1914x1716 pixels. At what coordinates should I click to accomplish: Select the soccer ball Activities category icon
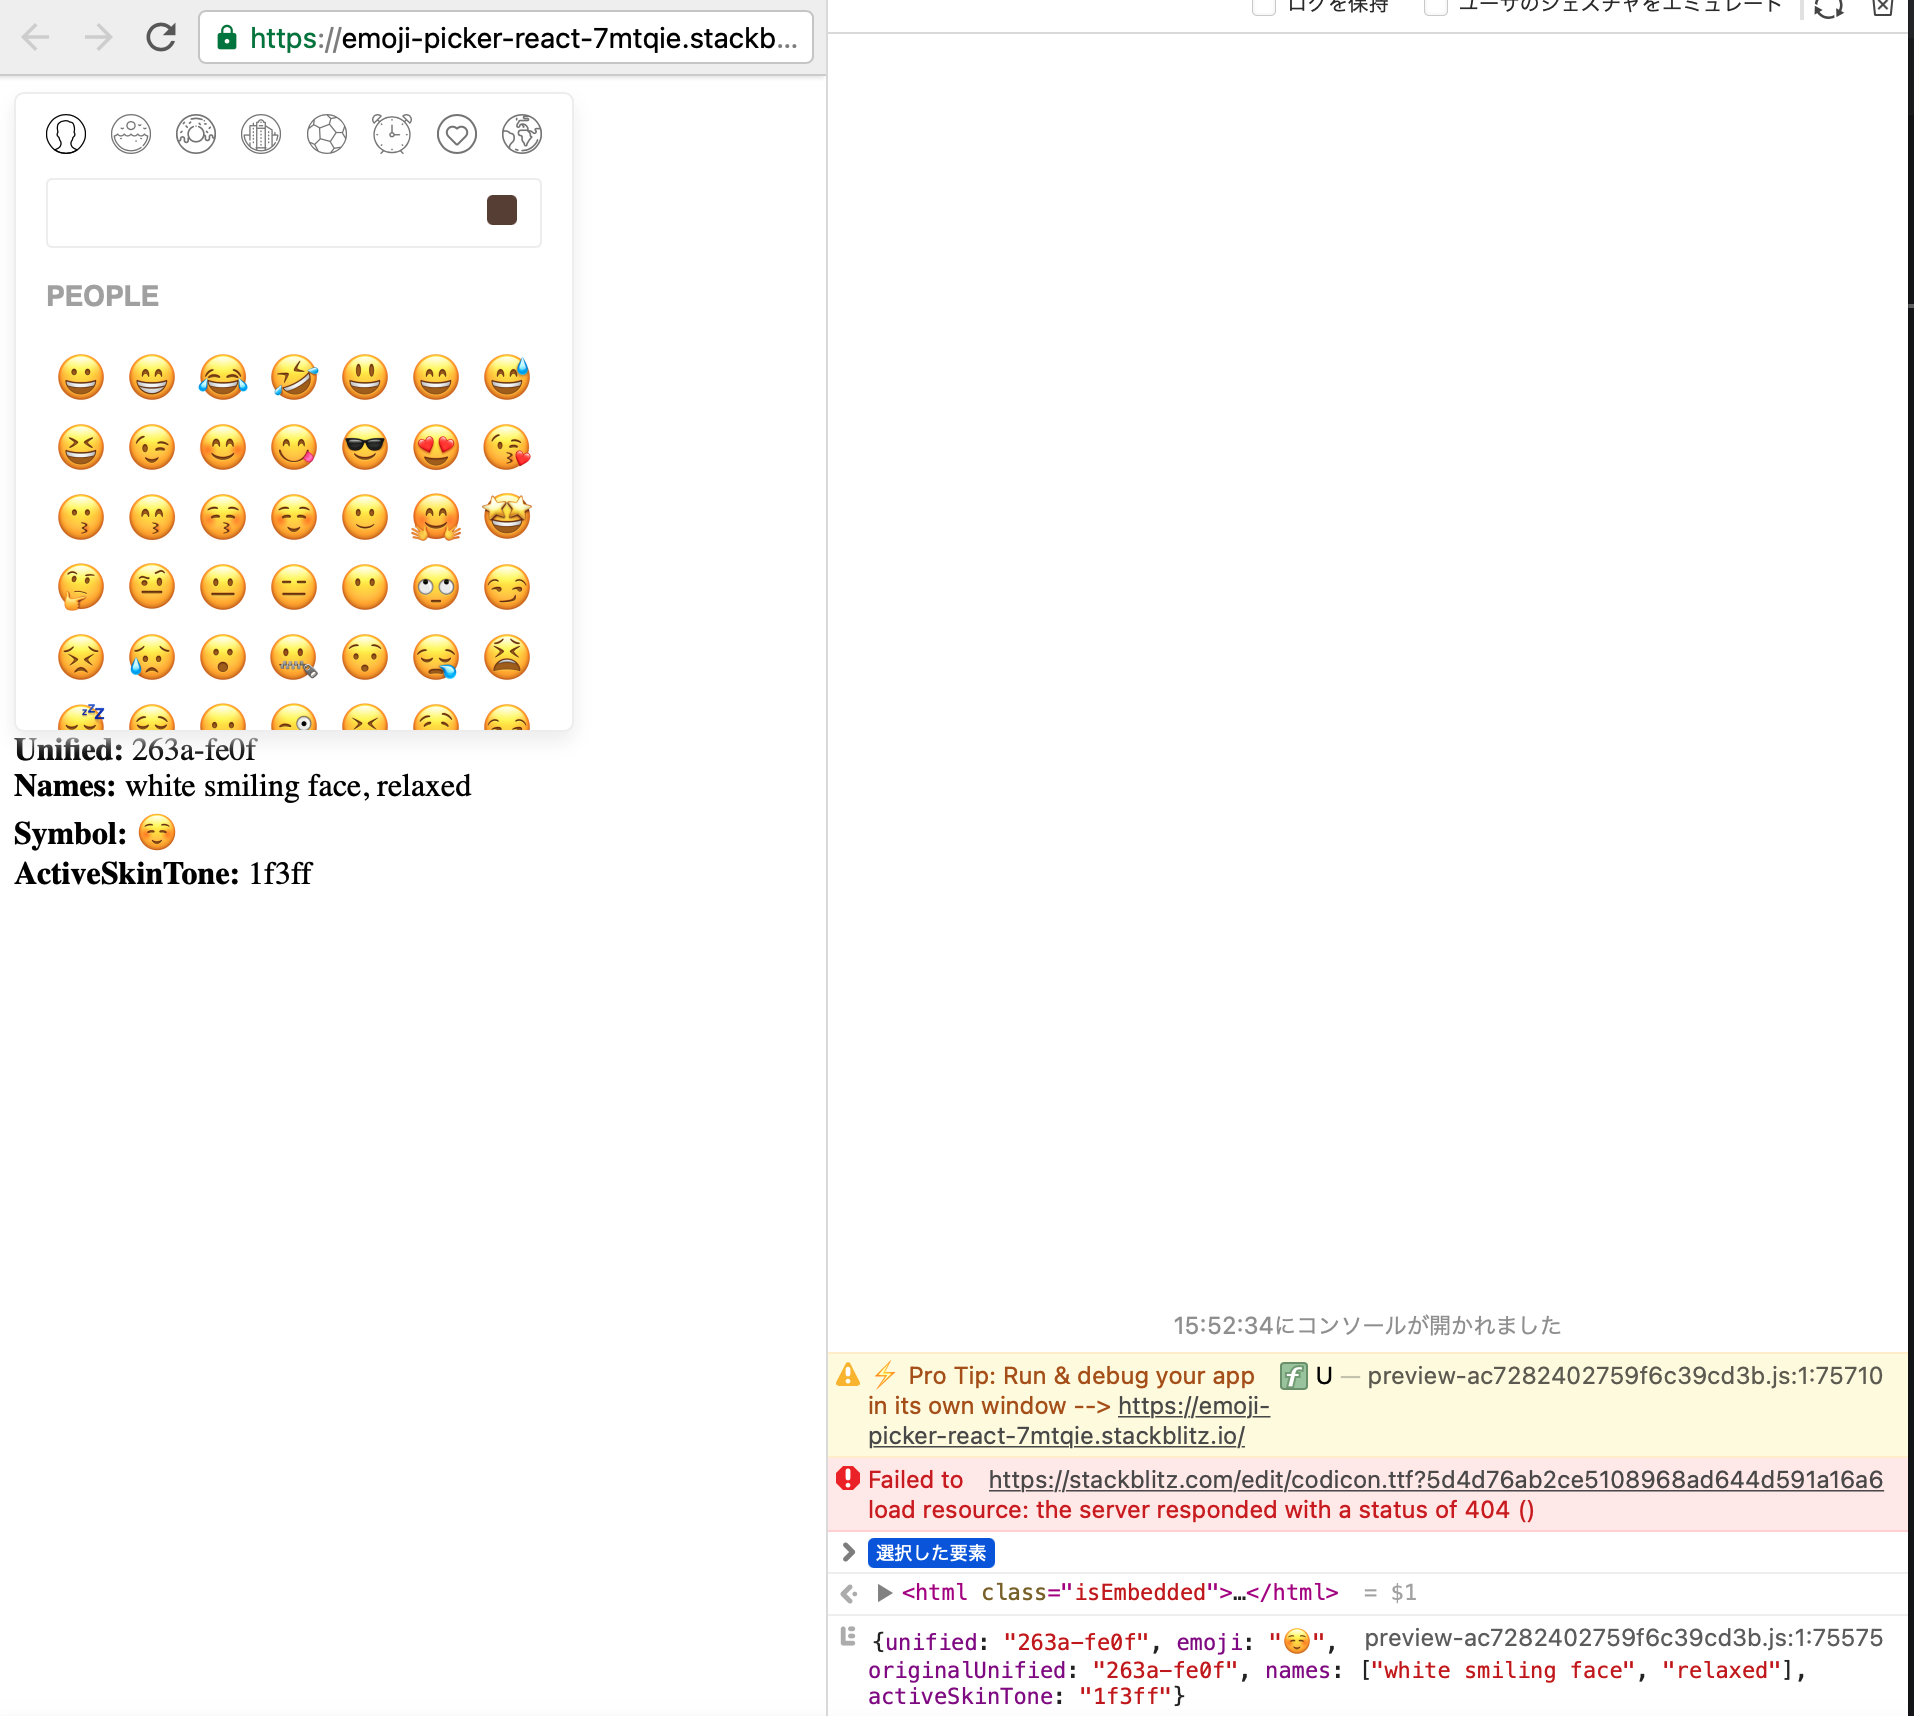point(326,133)
